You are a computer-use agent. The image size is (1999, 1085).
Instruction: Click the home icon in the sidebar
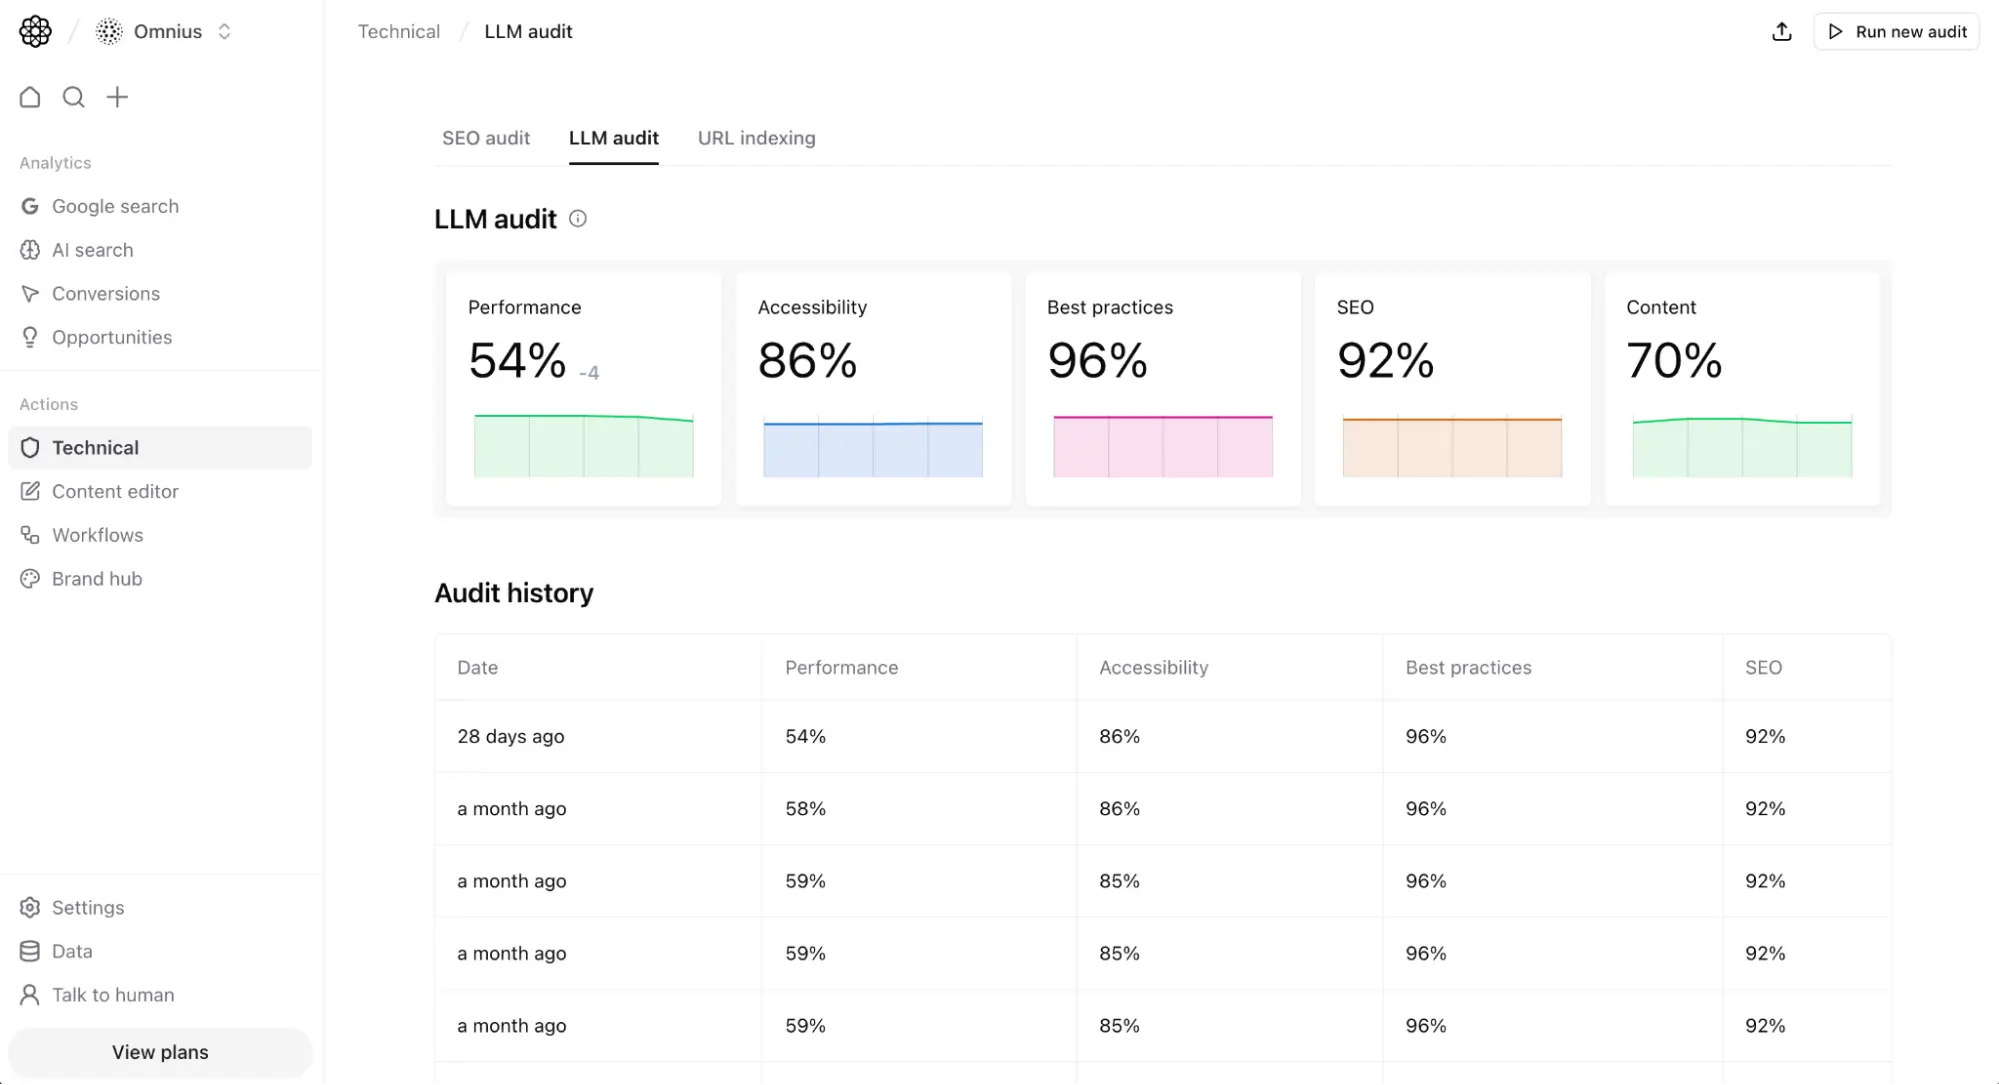[x=29, y=97]
